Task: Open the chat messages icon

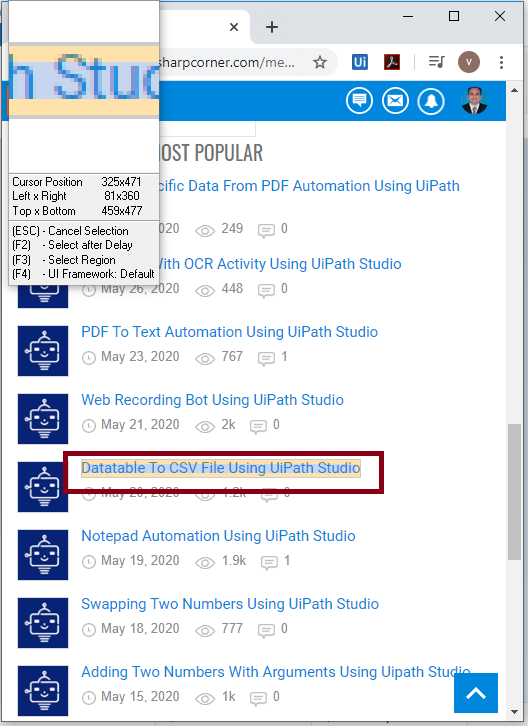Action: [x=359, y=100]
